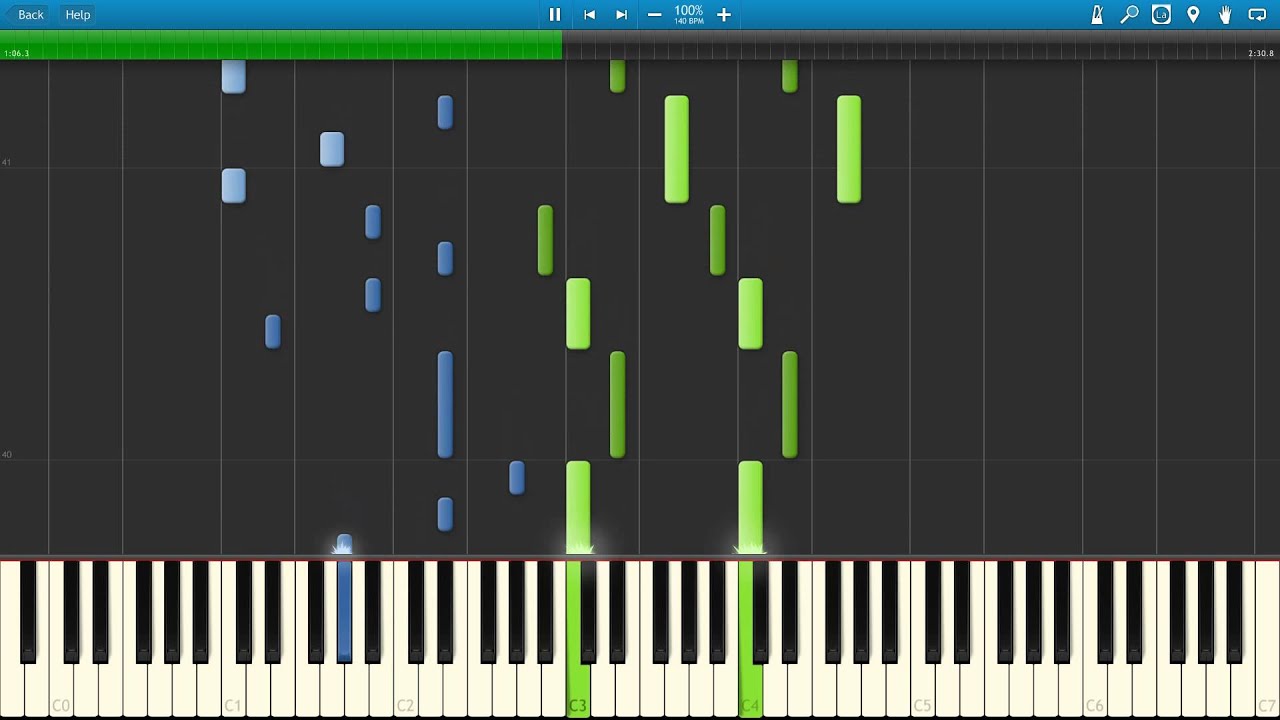
Task: Seek in the green song progress bar
Action: pos(281,44)
